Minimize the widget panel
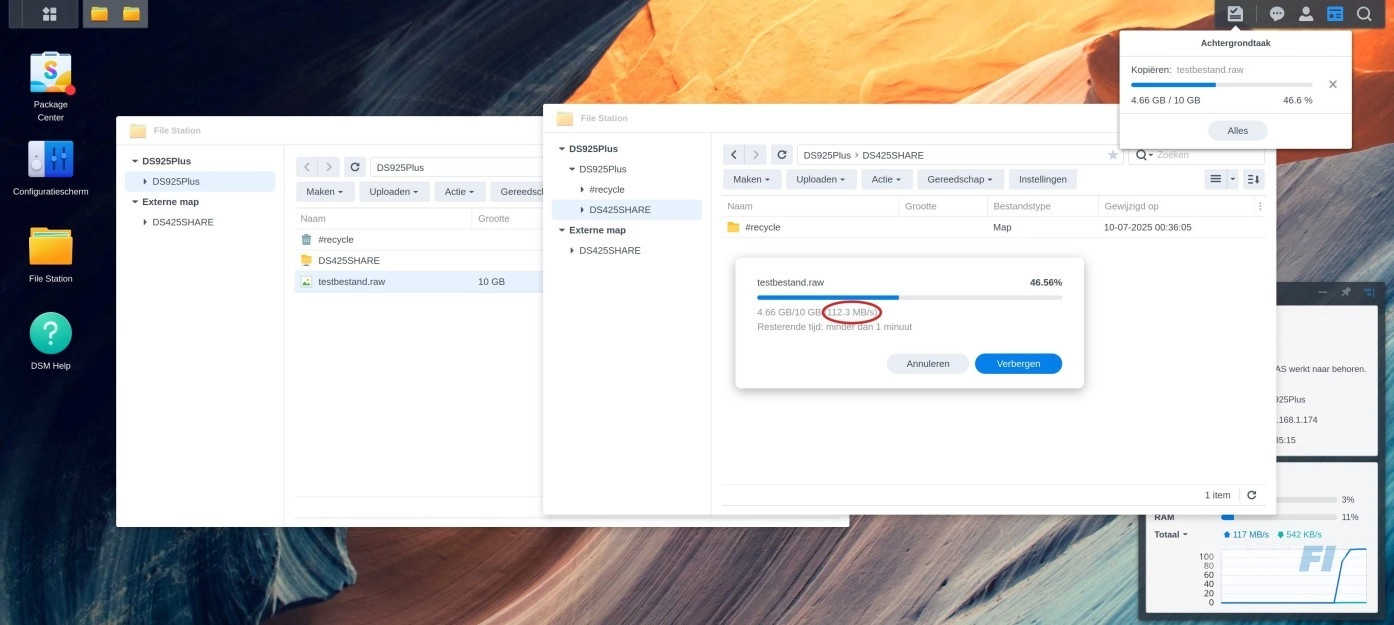The height and width of the screenshot is (625, 1394). (1323, 292)
